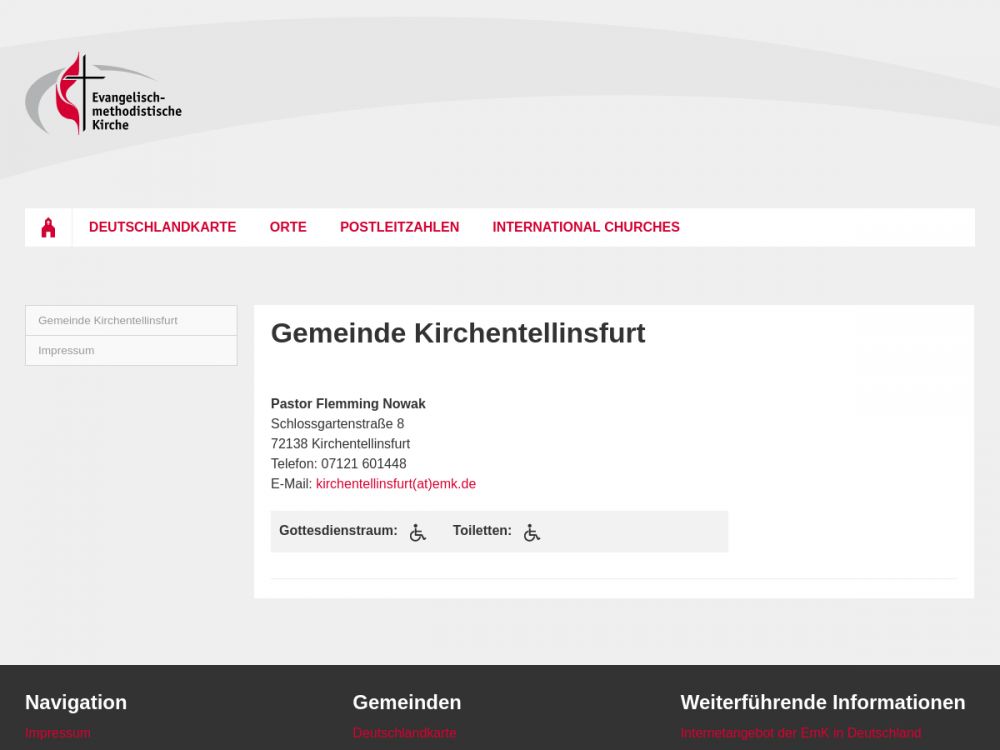Click the Weiterführende Informationen footer heading
1000x750 pixels.
[822, 702]
